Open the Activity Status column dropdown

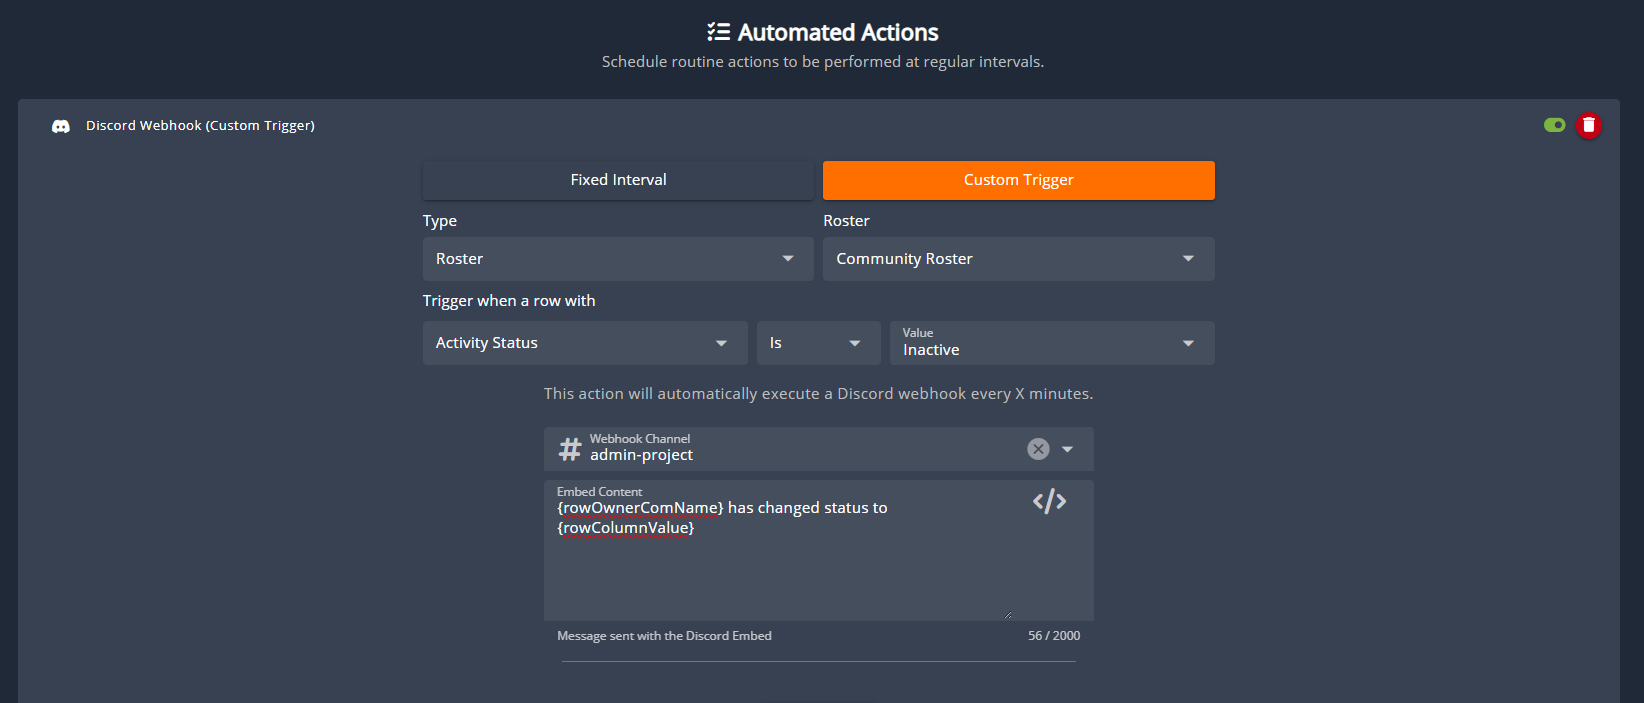click(x=584, y=343)
